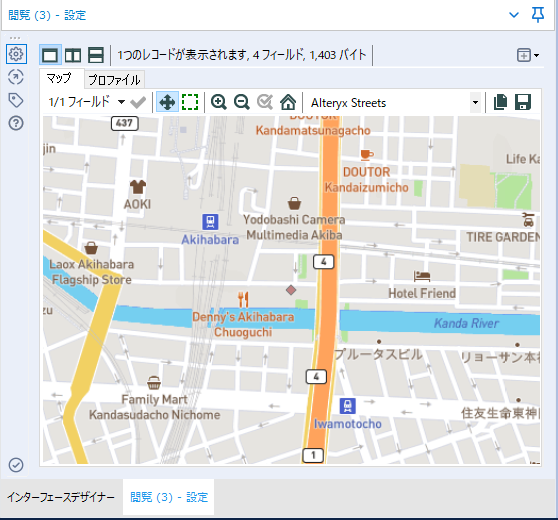Viewport: 558px width, 520px height.
Task: Switch to the インターフェースデザイナー tab
Action: point(61,497)
